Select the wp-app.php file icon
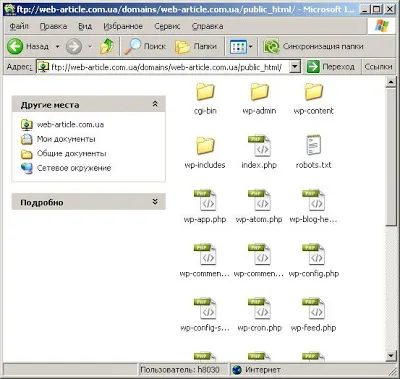This screenshot has width=400, height=379. pyautogui.click(x=205, y=200)
